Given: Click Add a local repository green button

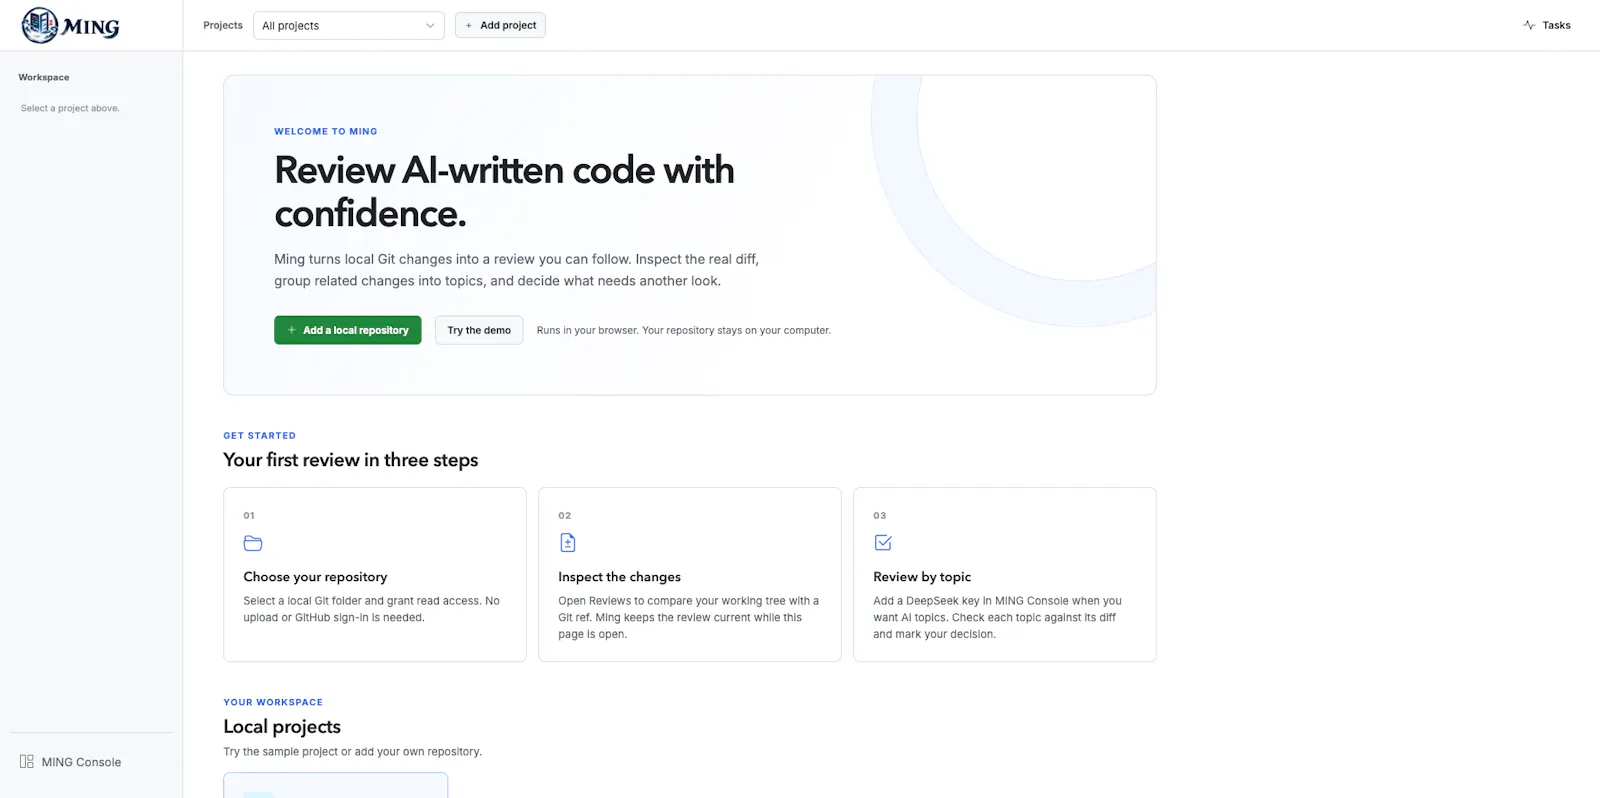Looking at the screenshot, I should [x=348, y=330].
